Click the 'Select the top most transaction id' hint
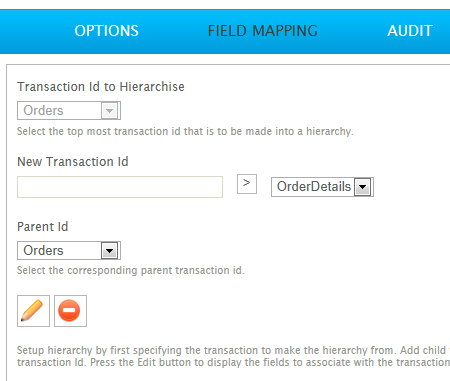Viewport: 450px width, 381px height. pyautogui.click(x=185, y=131)
